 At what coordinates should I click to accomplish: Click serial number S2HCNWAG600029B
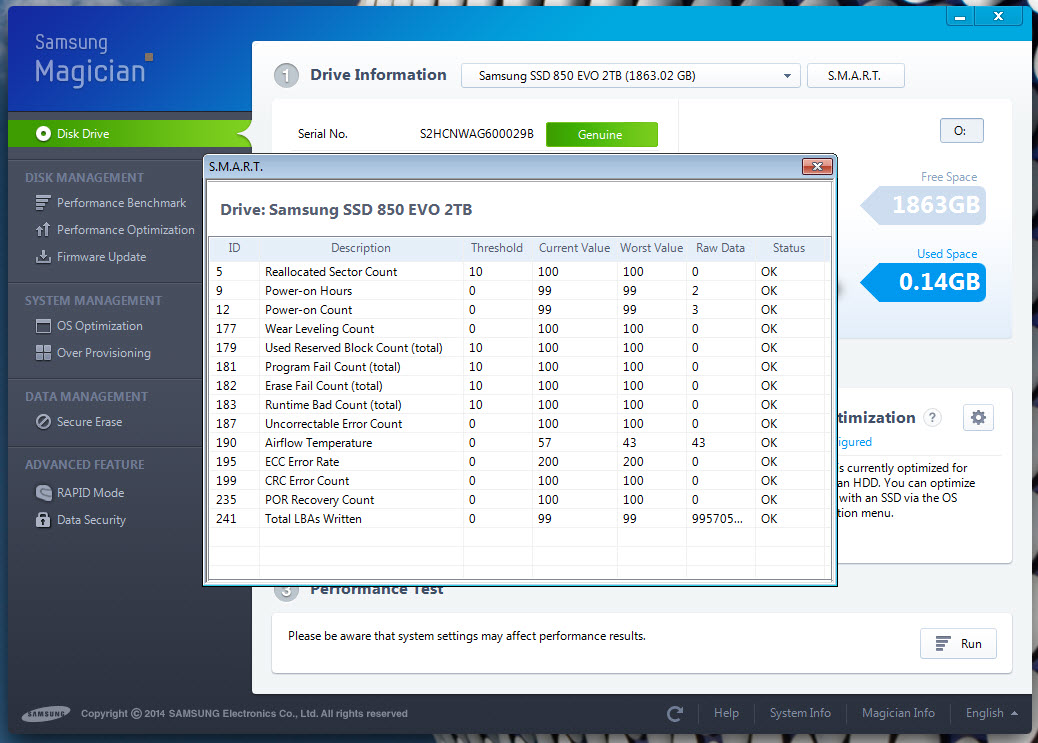click(477, 134)
